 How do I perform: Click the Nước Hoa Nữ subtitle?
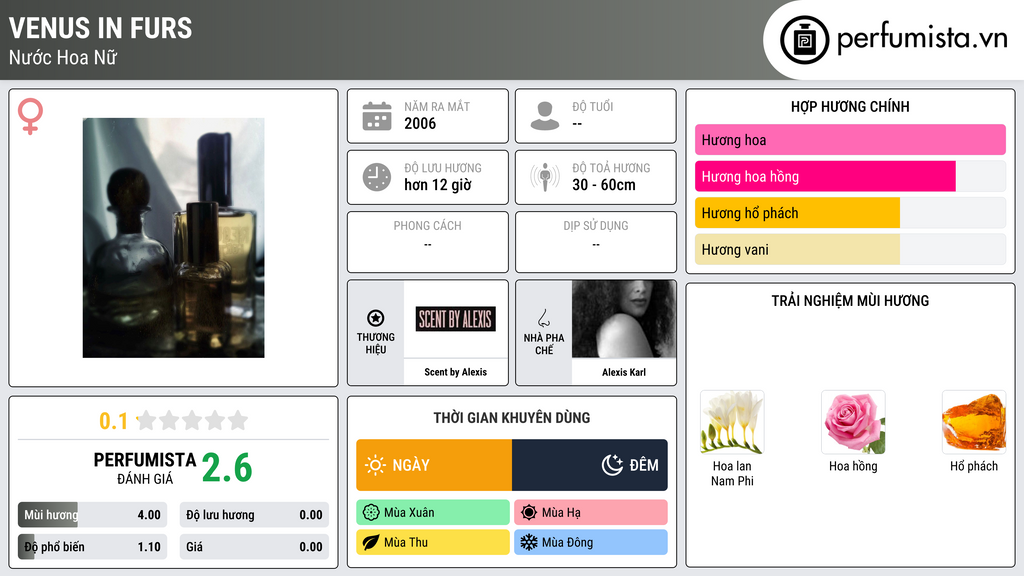click(63, 57)
